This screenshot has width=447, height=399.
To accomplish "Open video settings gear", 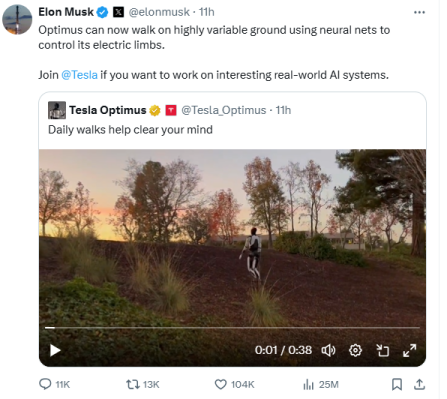I will point(355,350).
